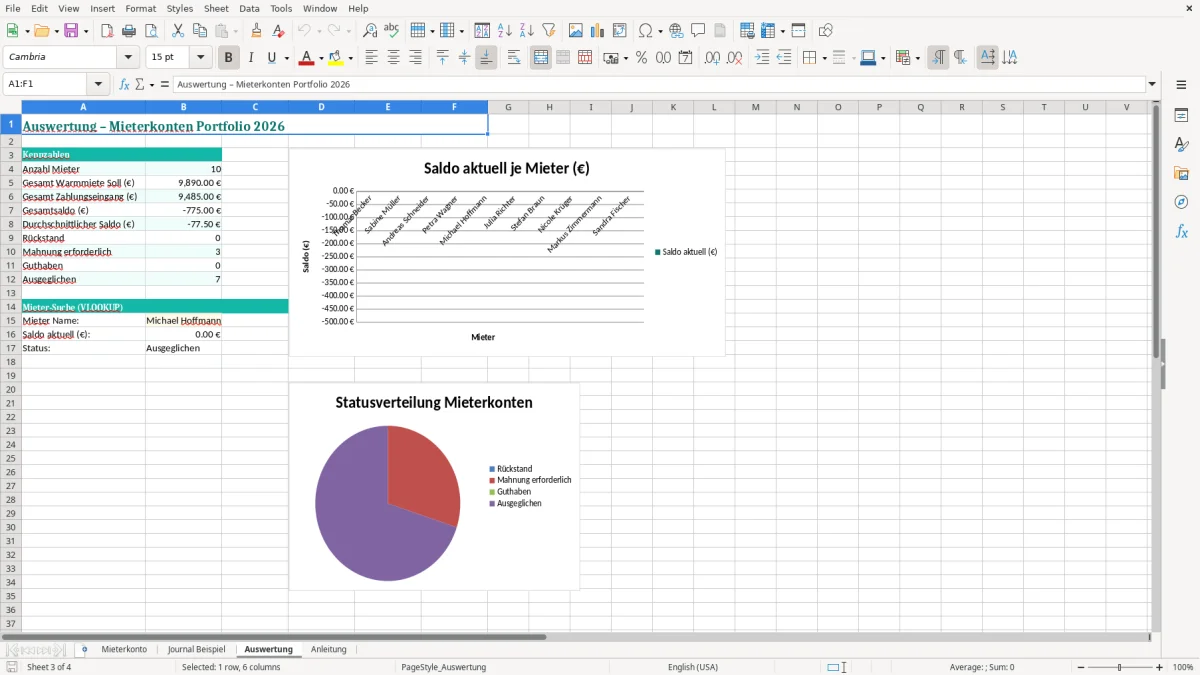Switch to right-to-left paragraph direction
Viewport: 1200px width, 675px height.
click(960, 58)
